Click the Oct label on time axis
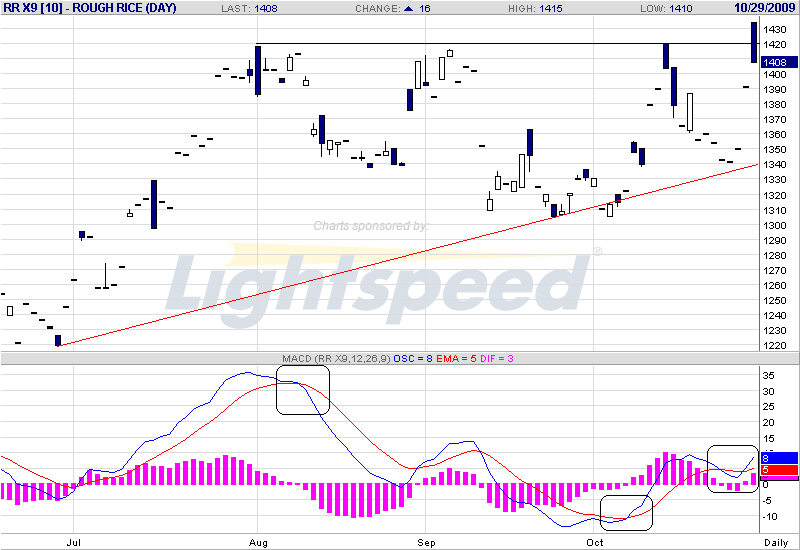Viewport: 800px width, 550px height. coord(594,542)
